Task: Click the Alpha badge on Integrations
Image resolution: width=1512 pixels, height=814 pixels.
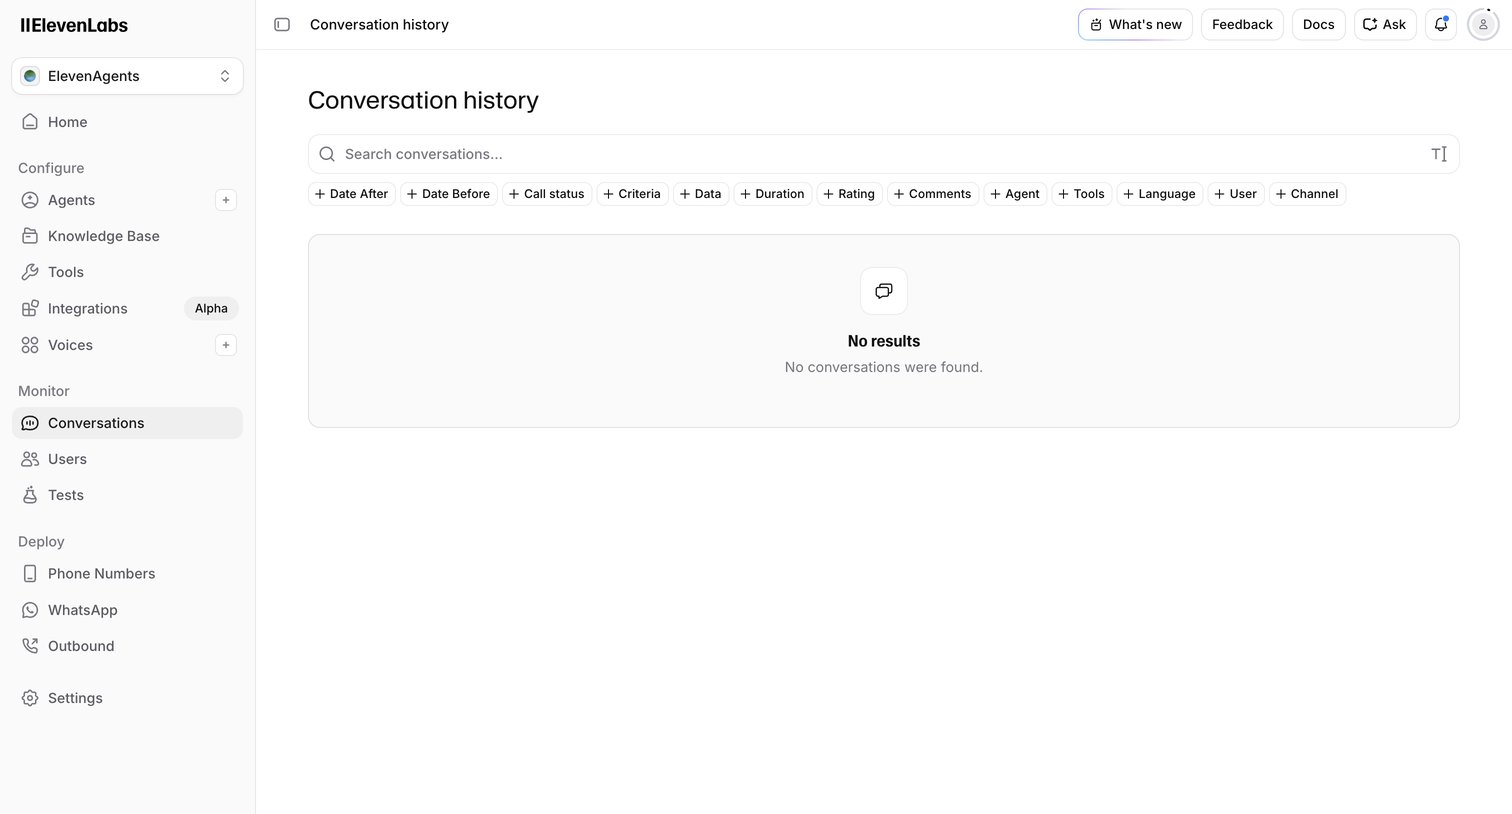Action: (211, 308)
